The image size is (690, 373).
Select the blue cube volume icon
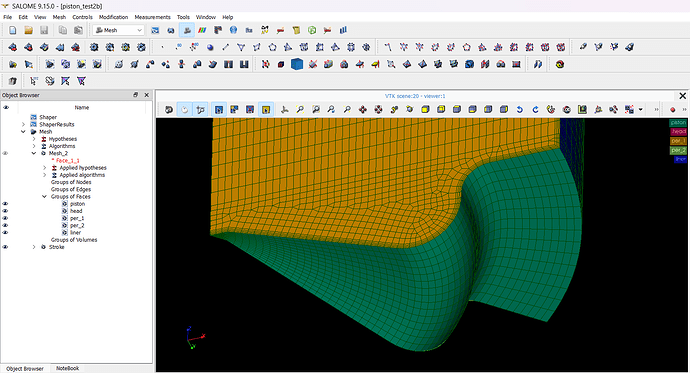pyautogui.click(x=297, y=64)
